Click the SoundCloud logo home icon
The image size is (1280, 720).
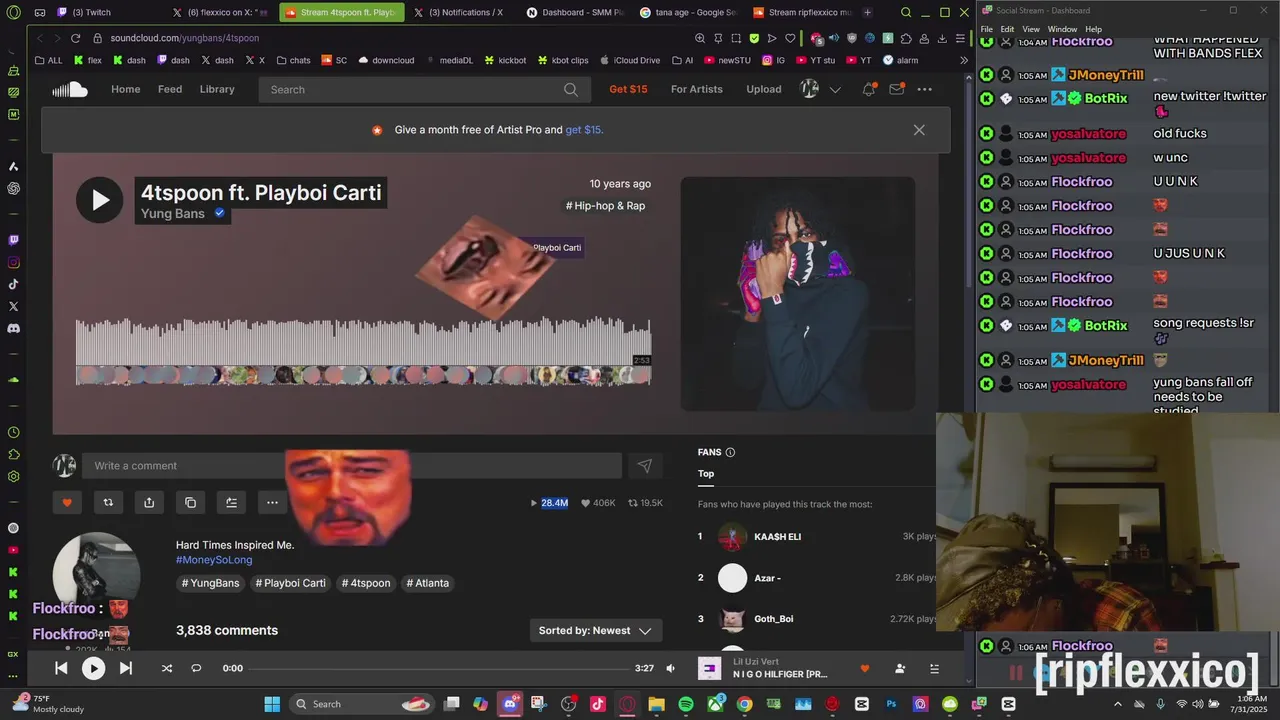point(70,89)
